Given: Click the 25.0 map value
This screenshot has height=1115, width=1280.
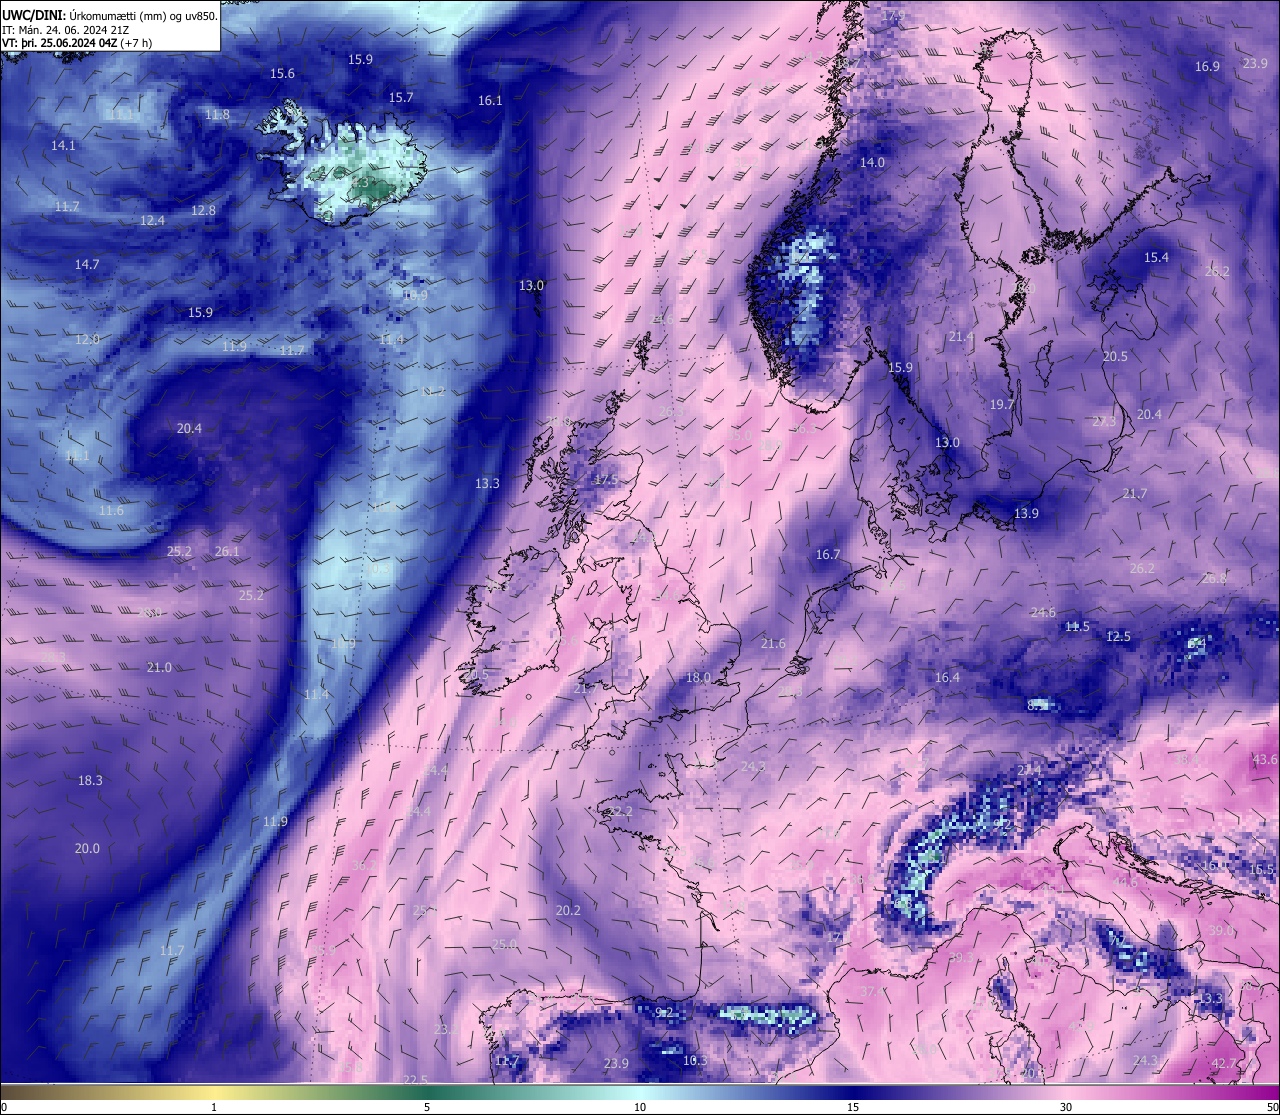Looking at the screenshot, I should point(504,945).
